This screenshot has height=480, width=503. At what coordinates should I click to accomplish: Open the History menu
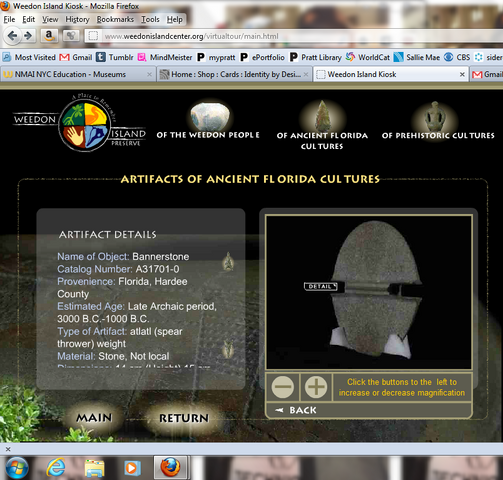tap(77, 19)
